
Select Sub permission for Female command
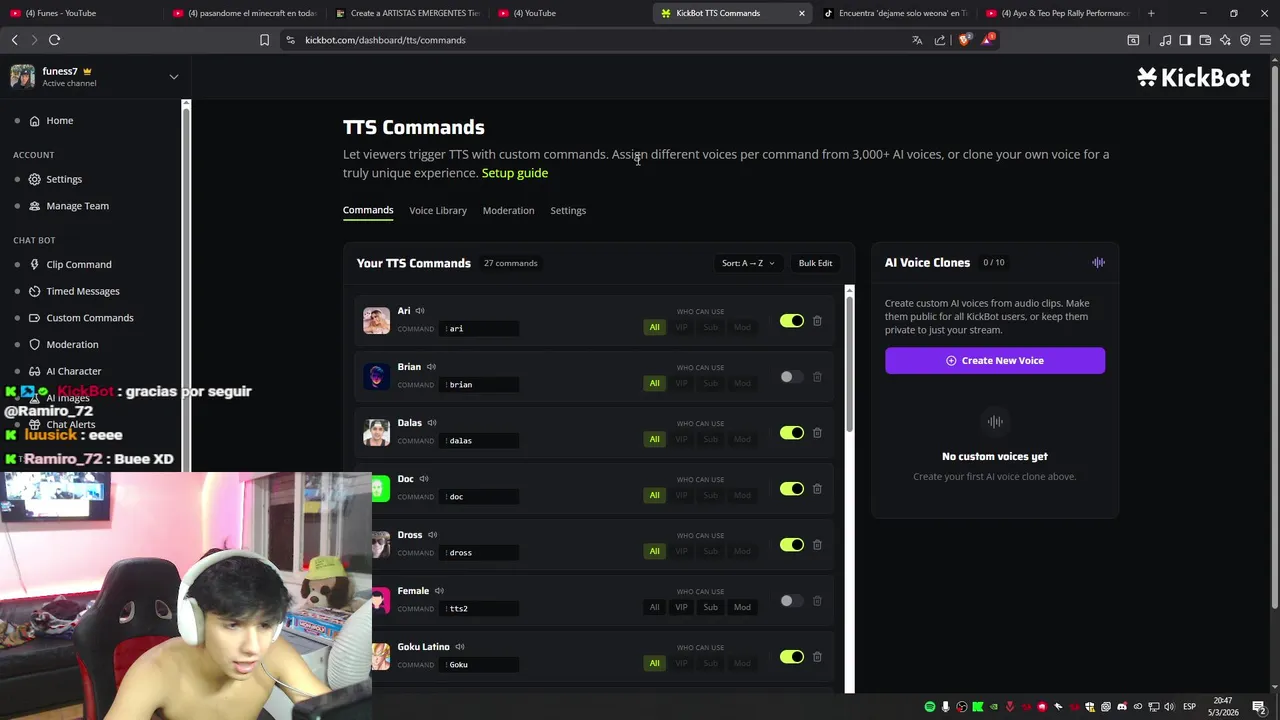711,607
